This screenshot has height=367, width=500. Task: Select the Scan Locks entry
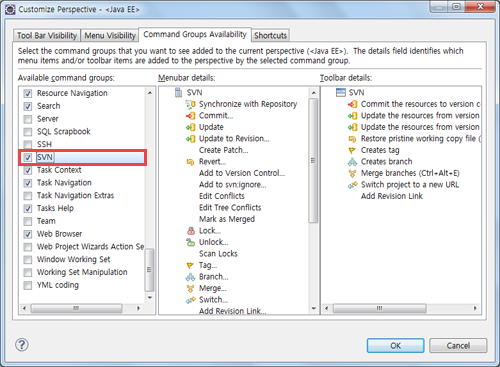point(218,254)
